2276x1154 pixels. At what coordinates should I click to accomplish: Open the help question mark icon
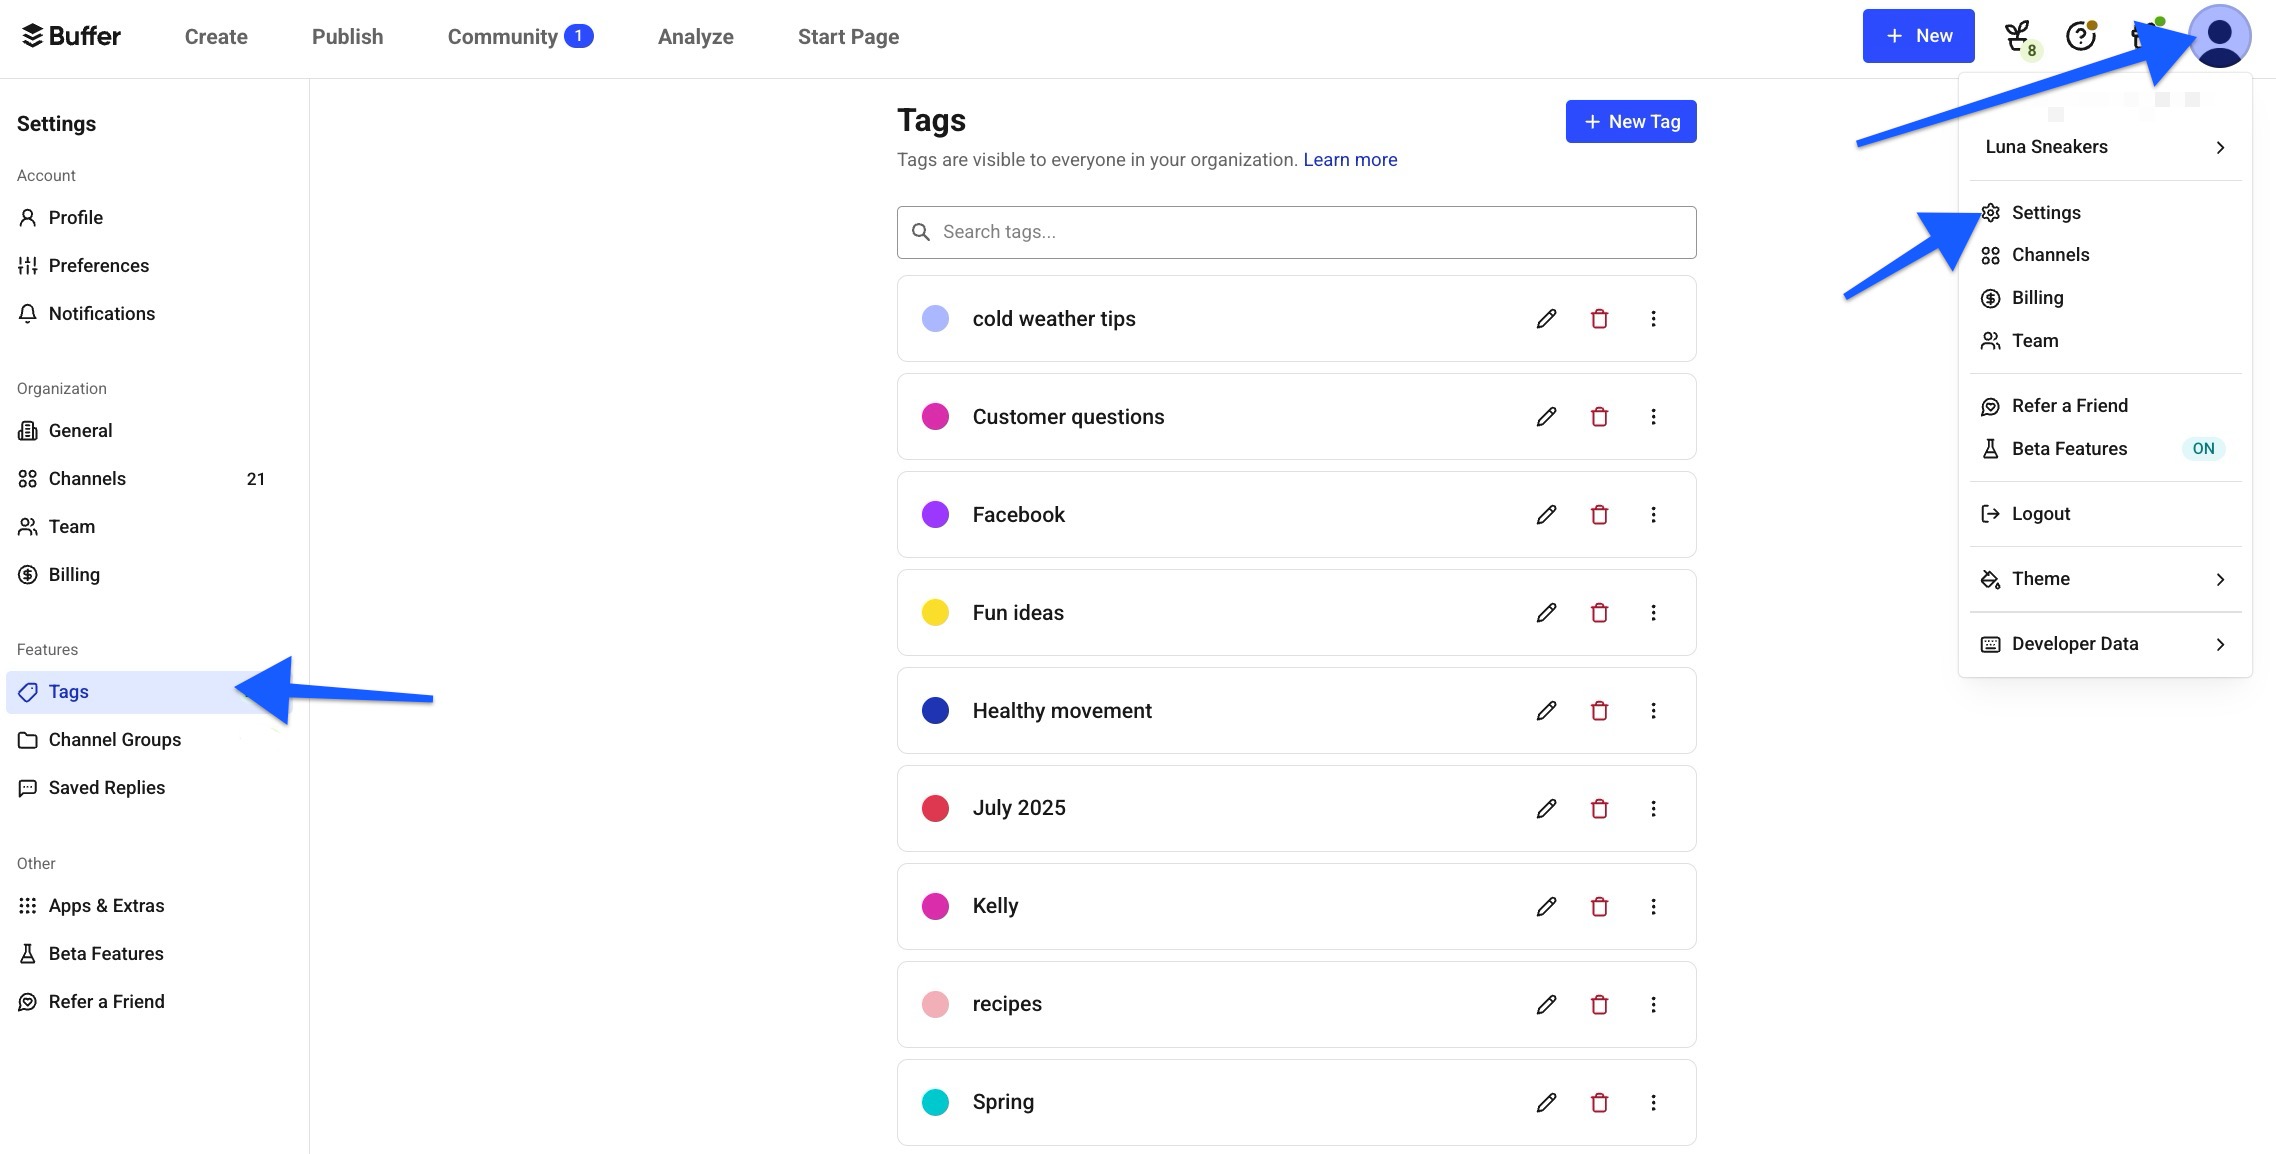(2081, 36)
